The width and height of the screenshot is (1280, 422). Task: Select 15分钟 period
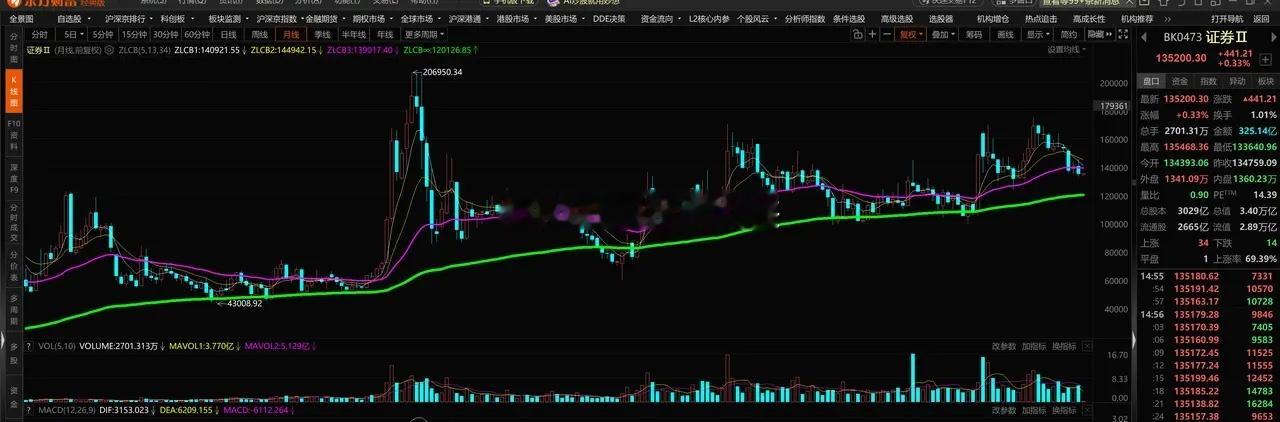click(x=134, y=34)
